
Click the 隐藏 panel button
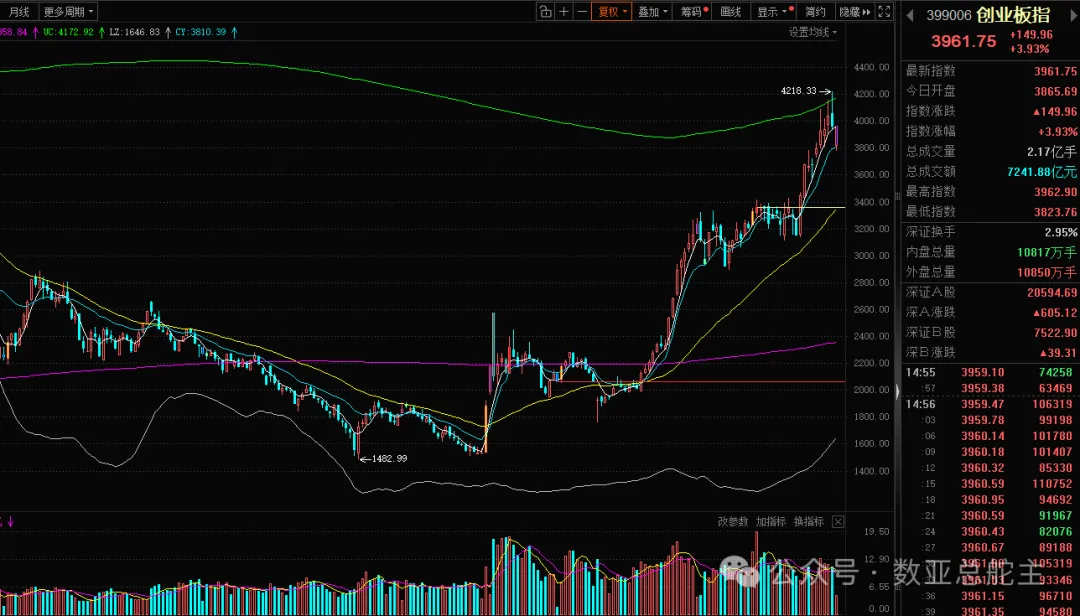854,12
